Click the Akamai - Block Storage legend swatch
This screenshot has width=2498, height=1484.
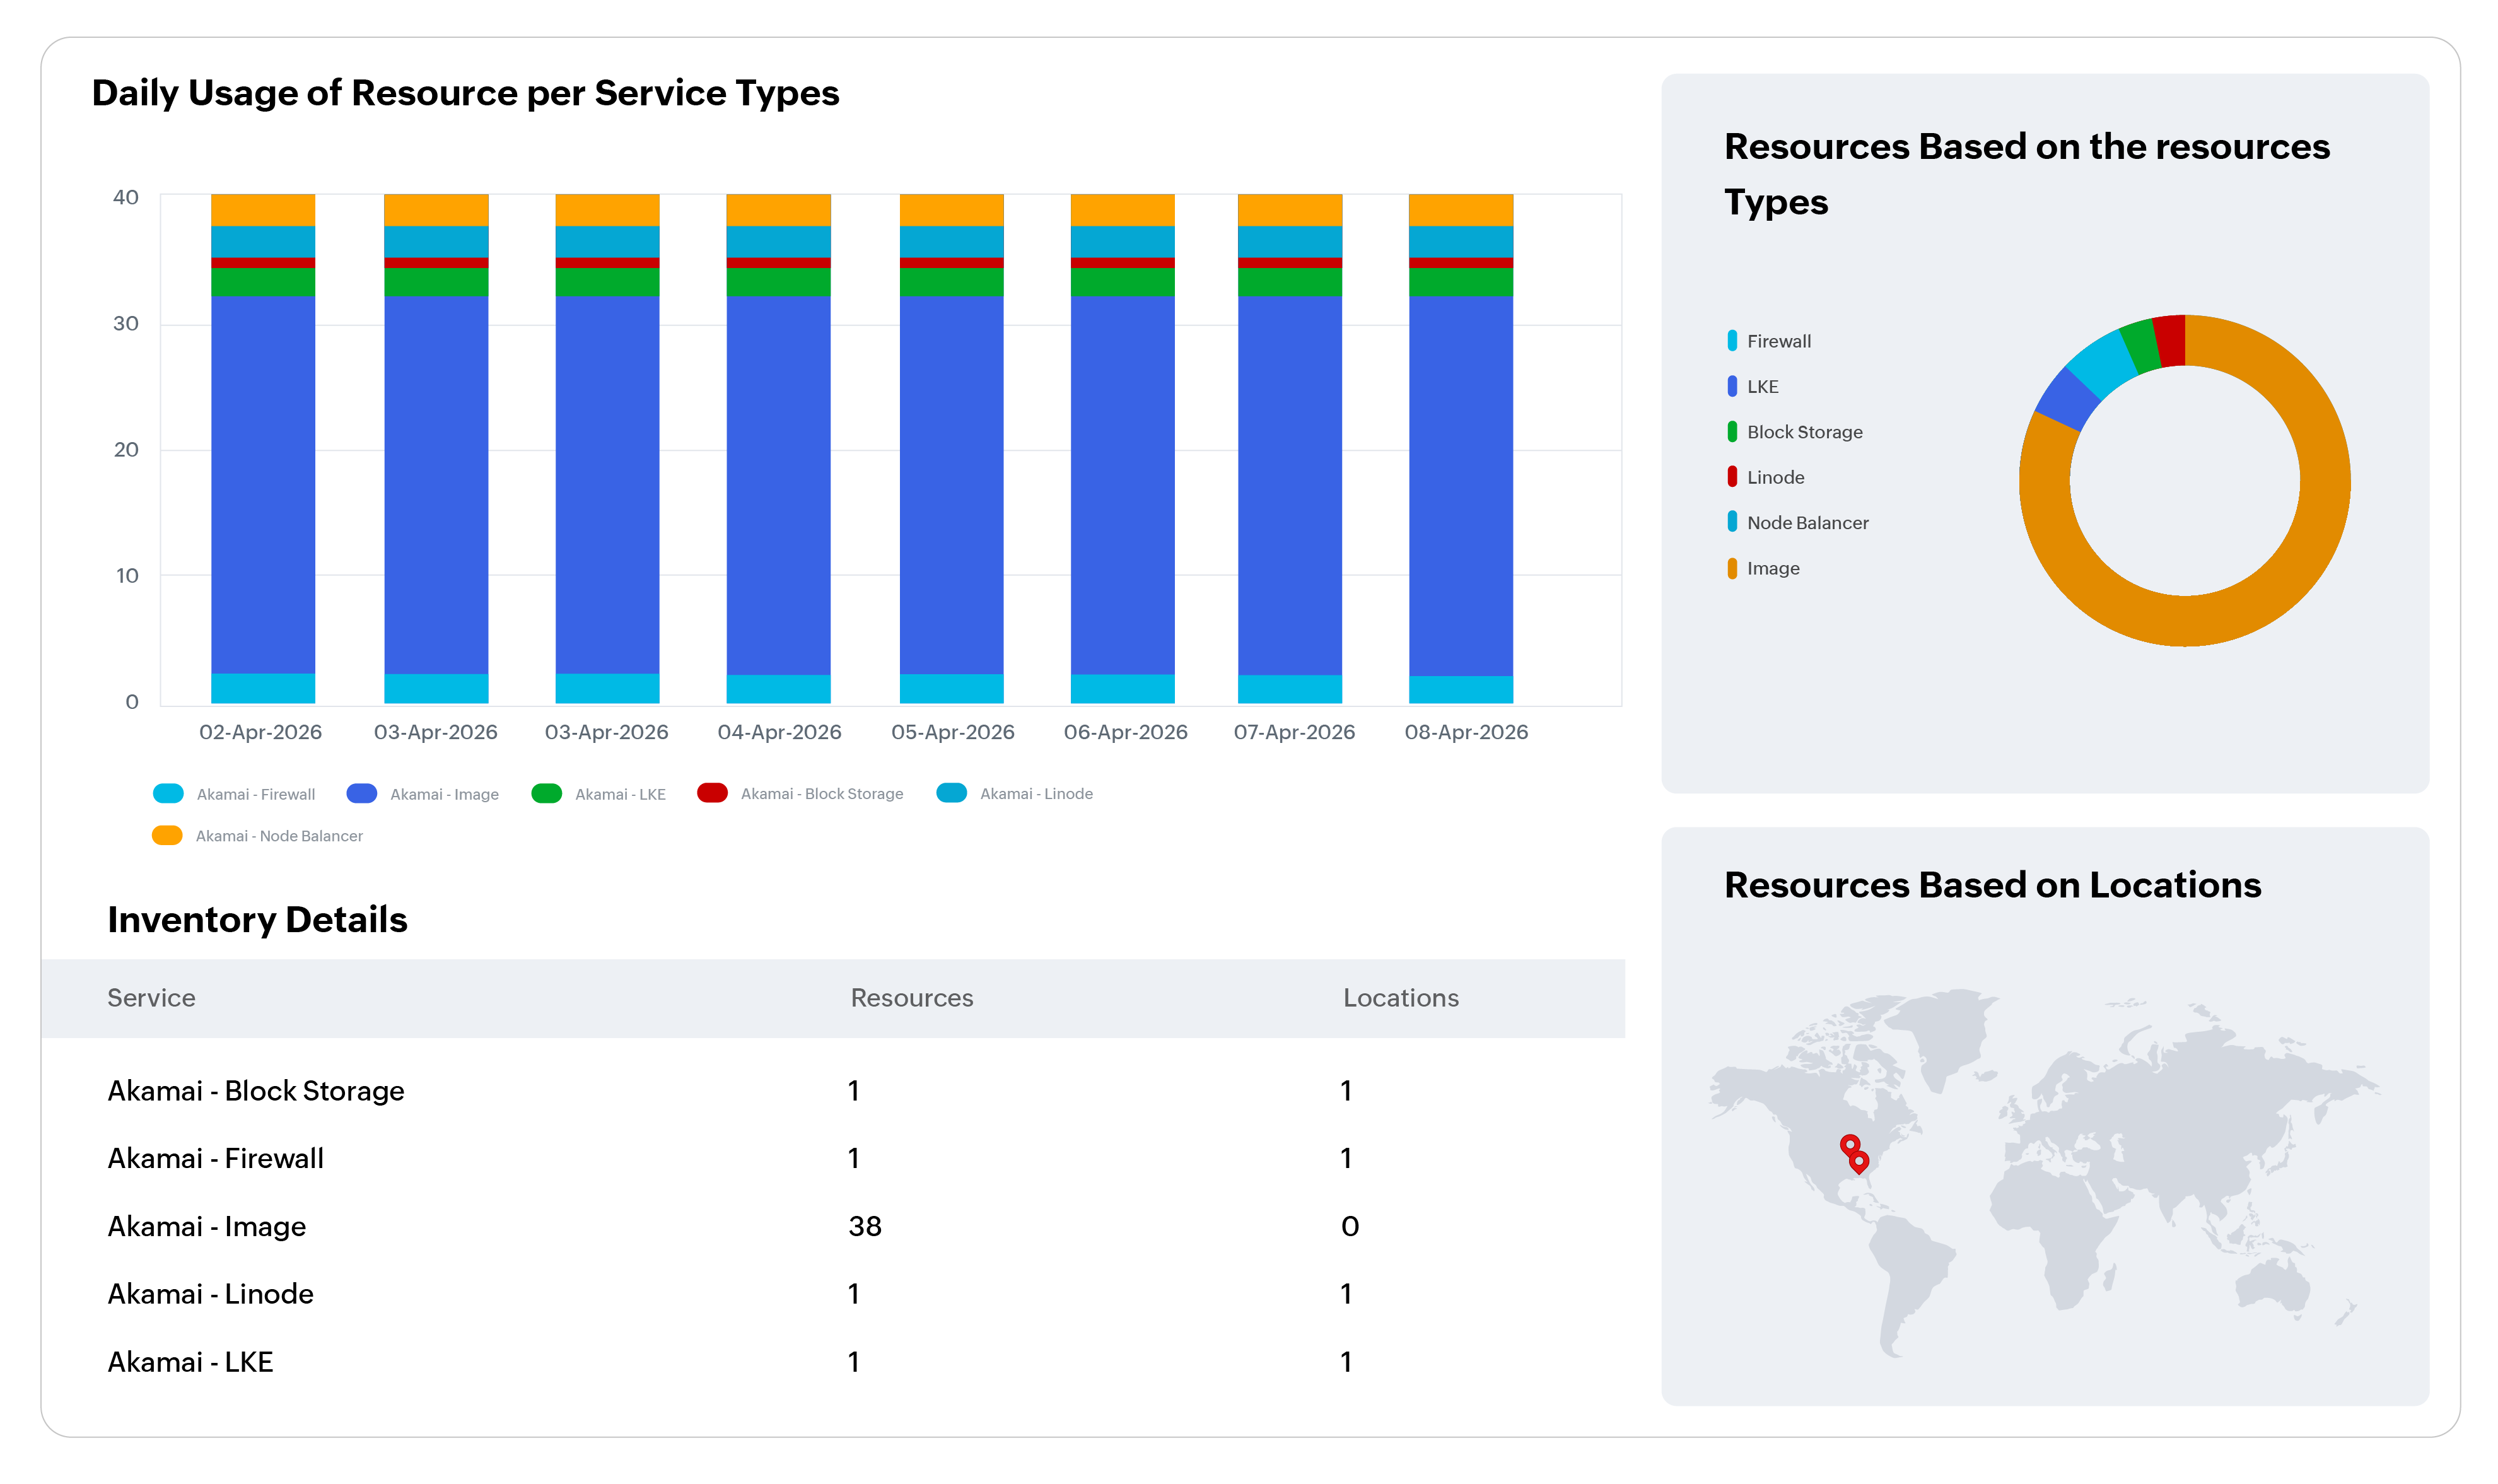(x=712, y=793)
